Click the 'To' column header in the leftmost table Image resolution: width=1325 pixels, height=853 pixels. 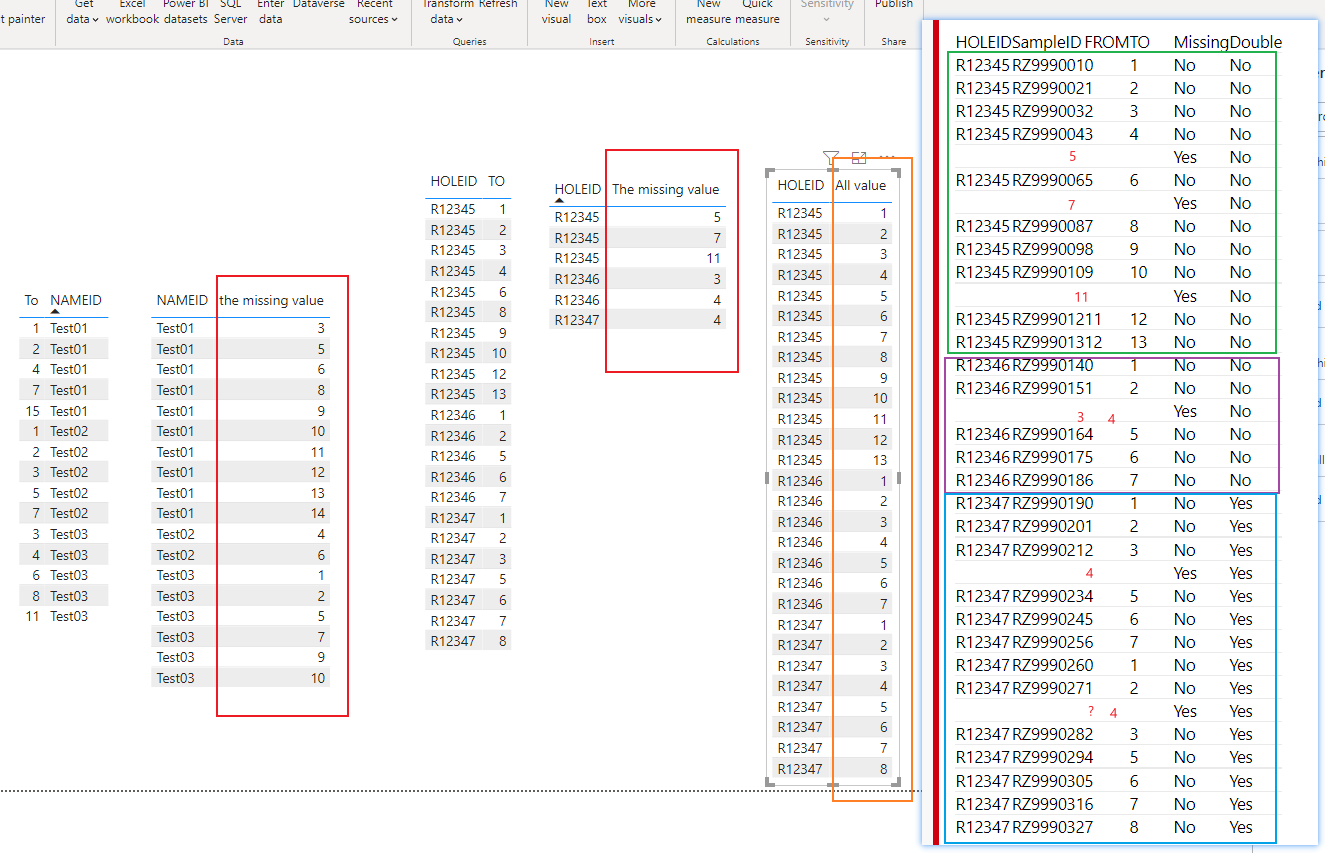click(x=31, y=300)
